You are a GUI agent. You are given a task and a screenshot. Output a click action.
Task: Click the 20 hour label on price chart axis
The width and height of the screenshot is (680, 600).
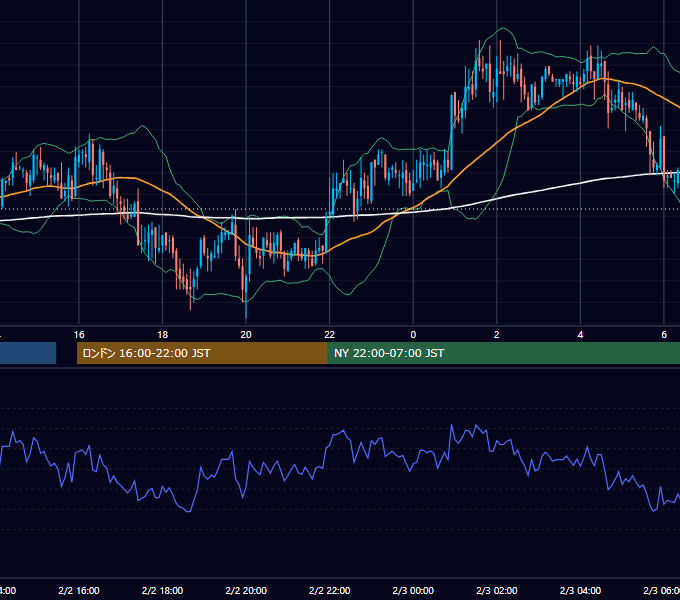pos(246,335)
